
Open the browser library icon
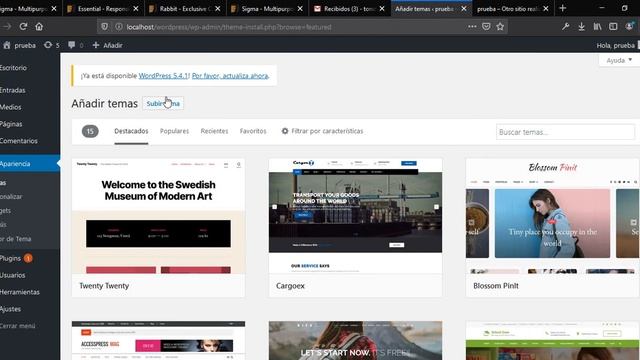tap(597, 27)
